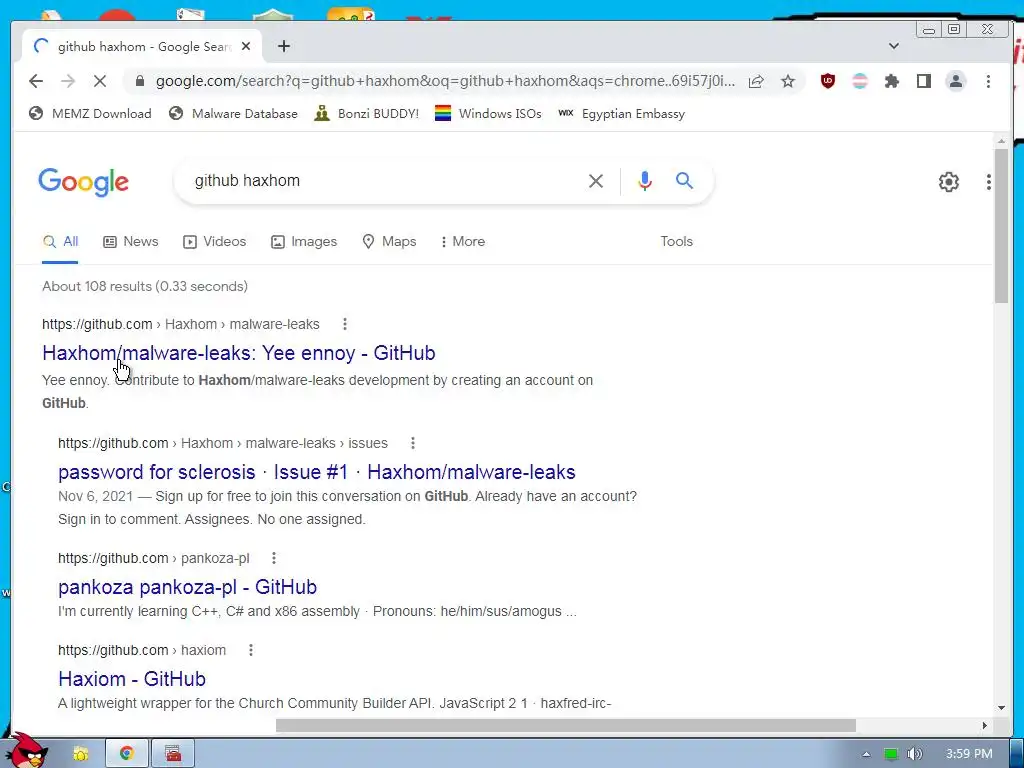Bookmark this page with the star

pyautogui.click(x=788, y=81)
